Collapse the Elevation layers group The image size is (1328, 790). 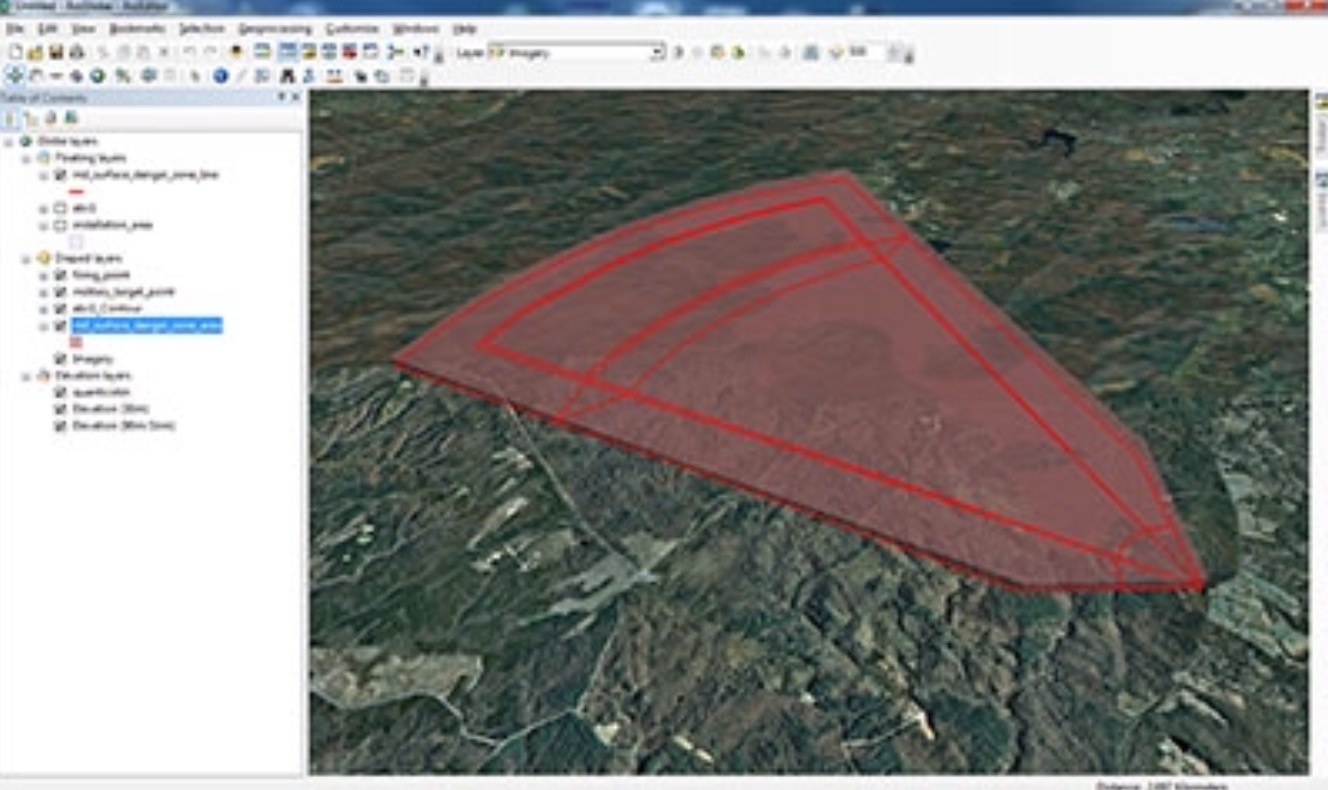click(x=27, y=376)
